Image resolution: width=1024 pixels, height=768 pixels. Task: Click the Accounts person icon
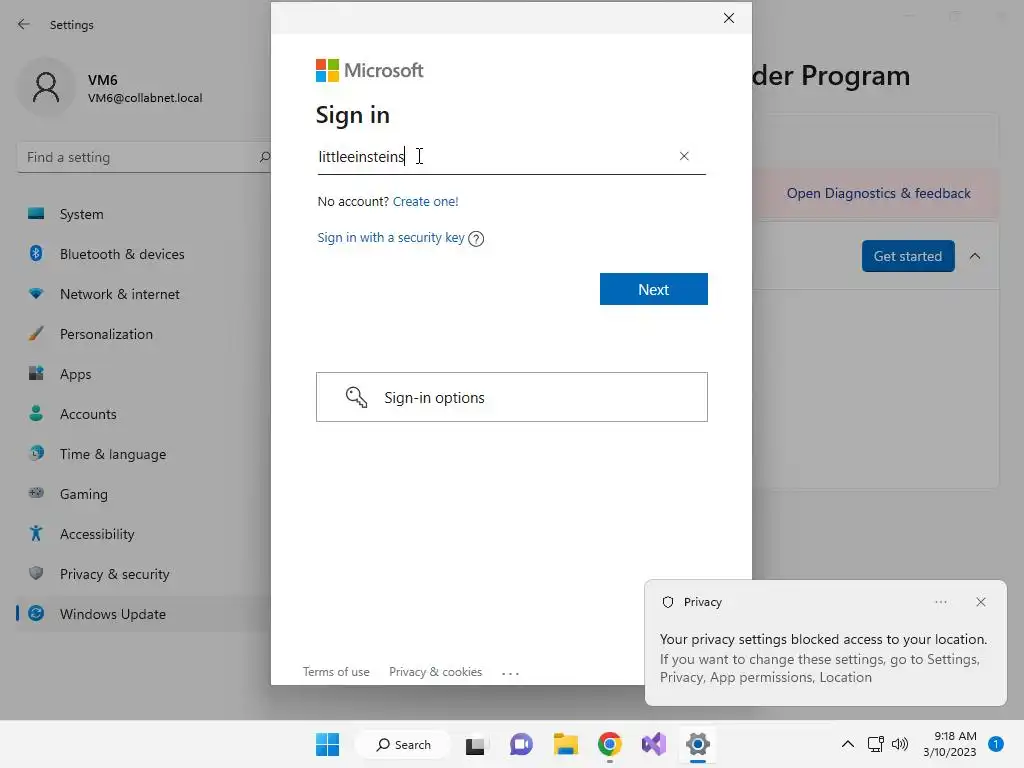[36, 413]
